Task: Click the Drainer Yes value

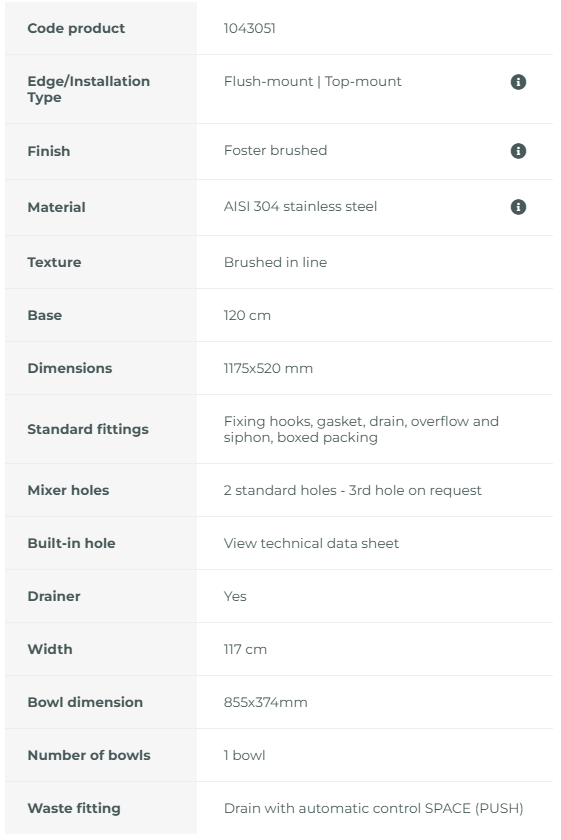Action: (x=235, y=596)
